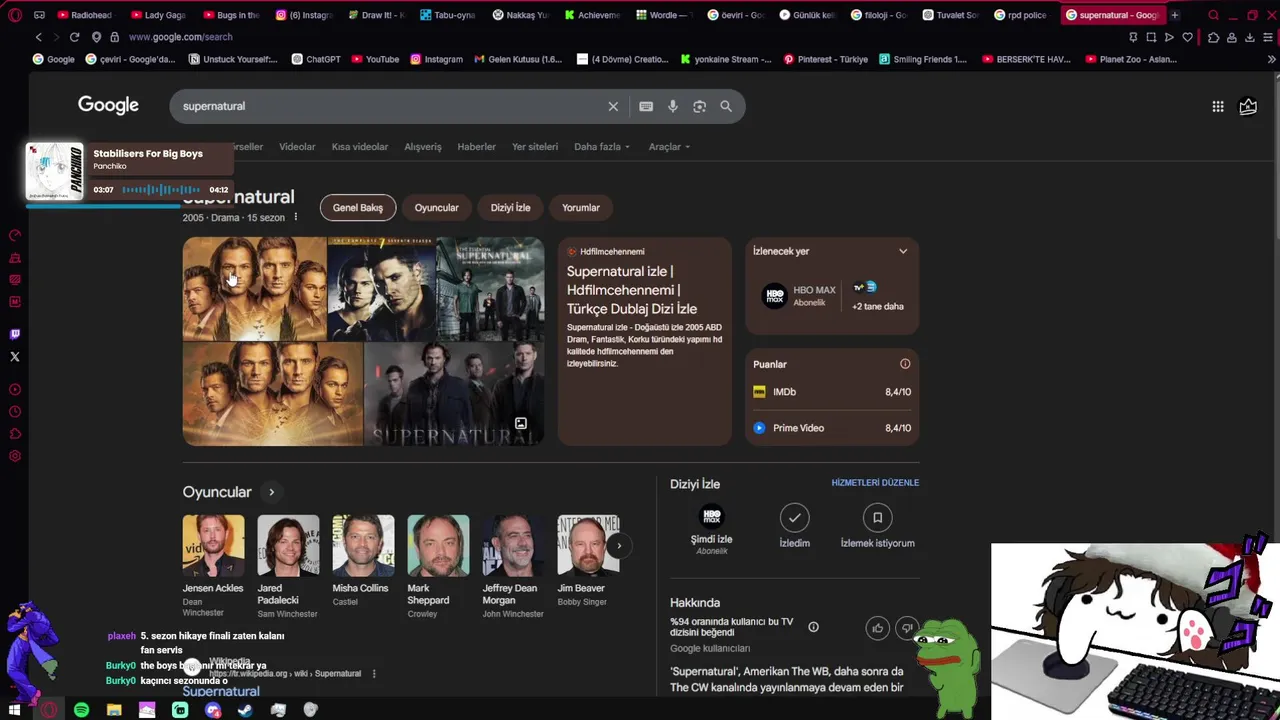Image resolution: width=1280 pixels, height=720 pixels.
Task: Go back to the previous page
Action: tap(38, 37)
